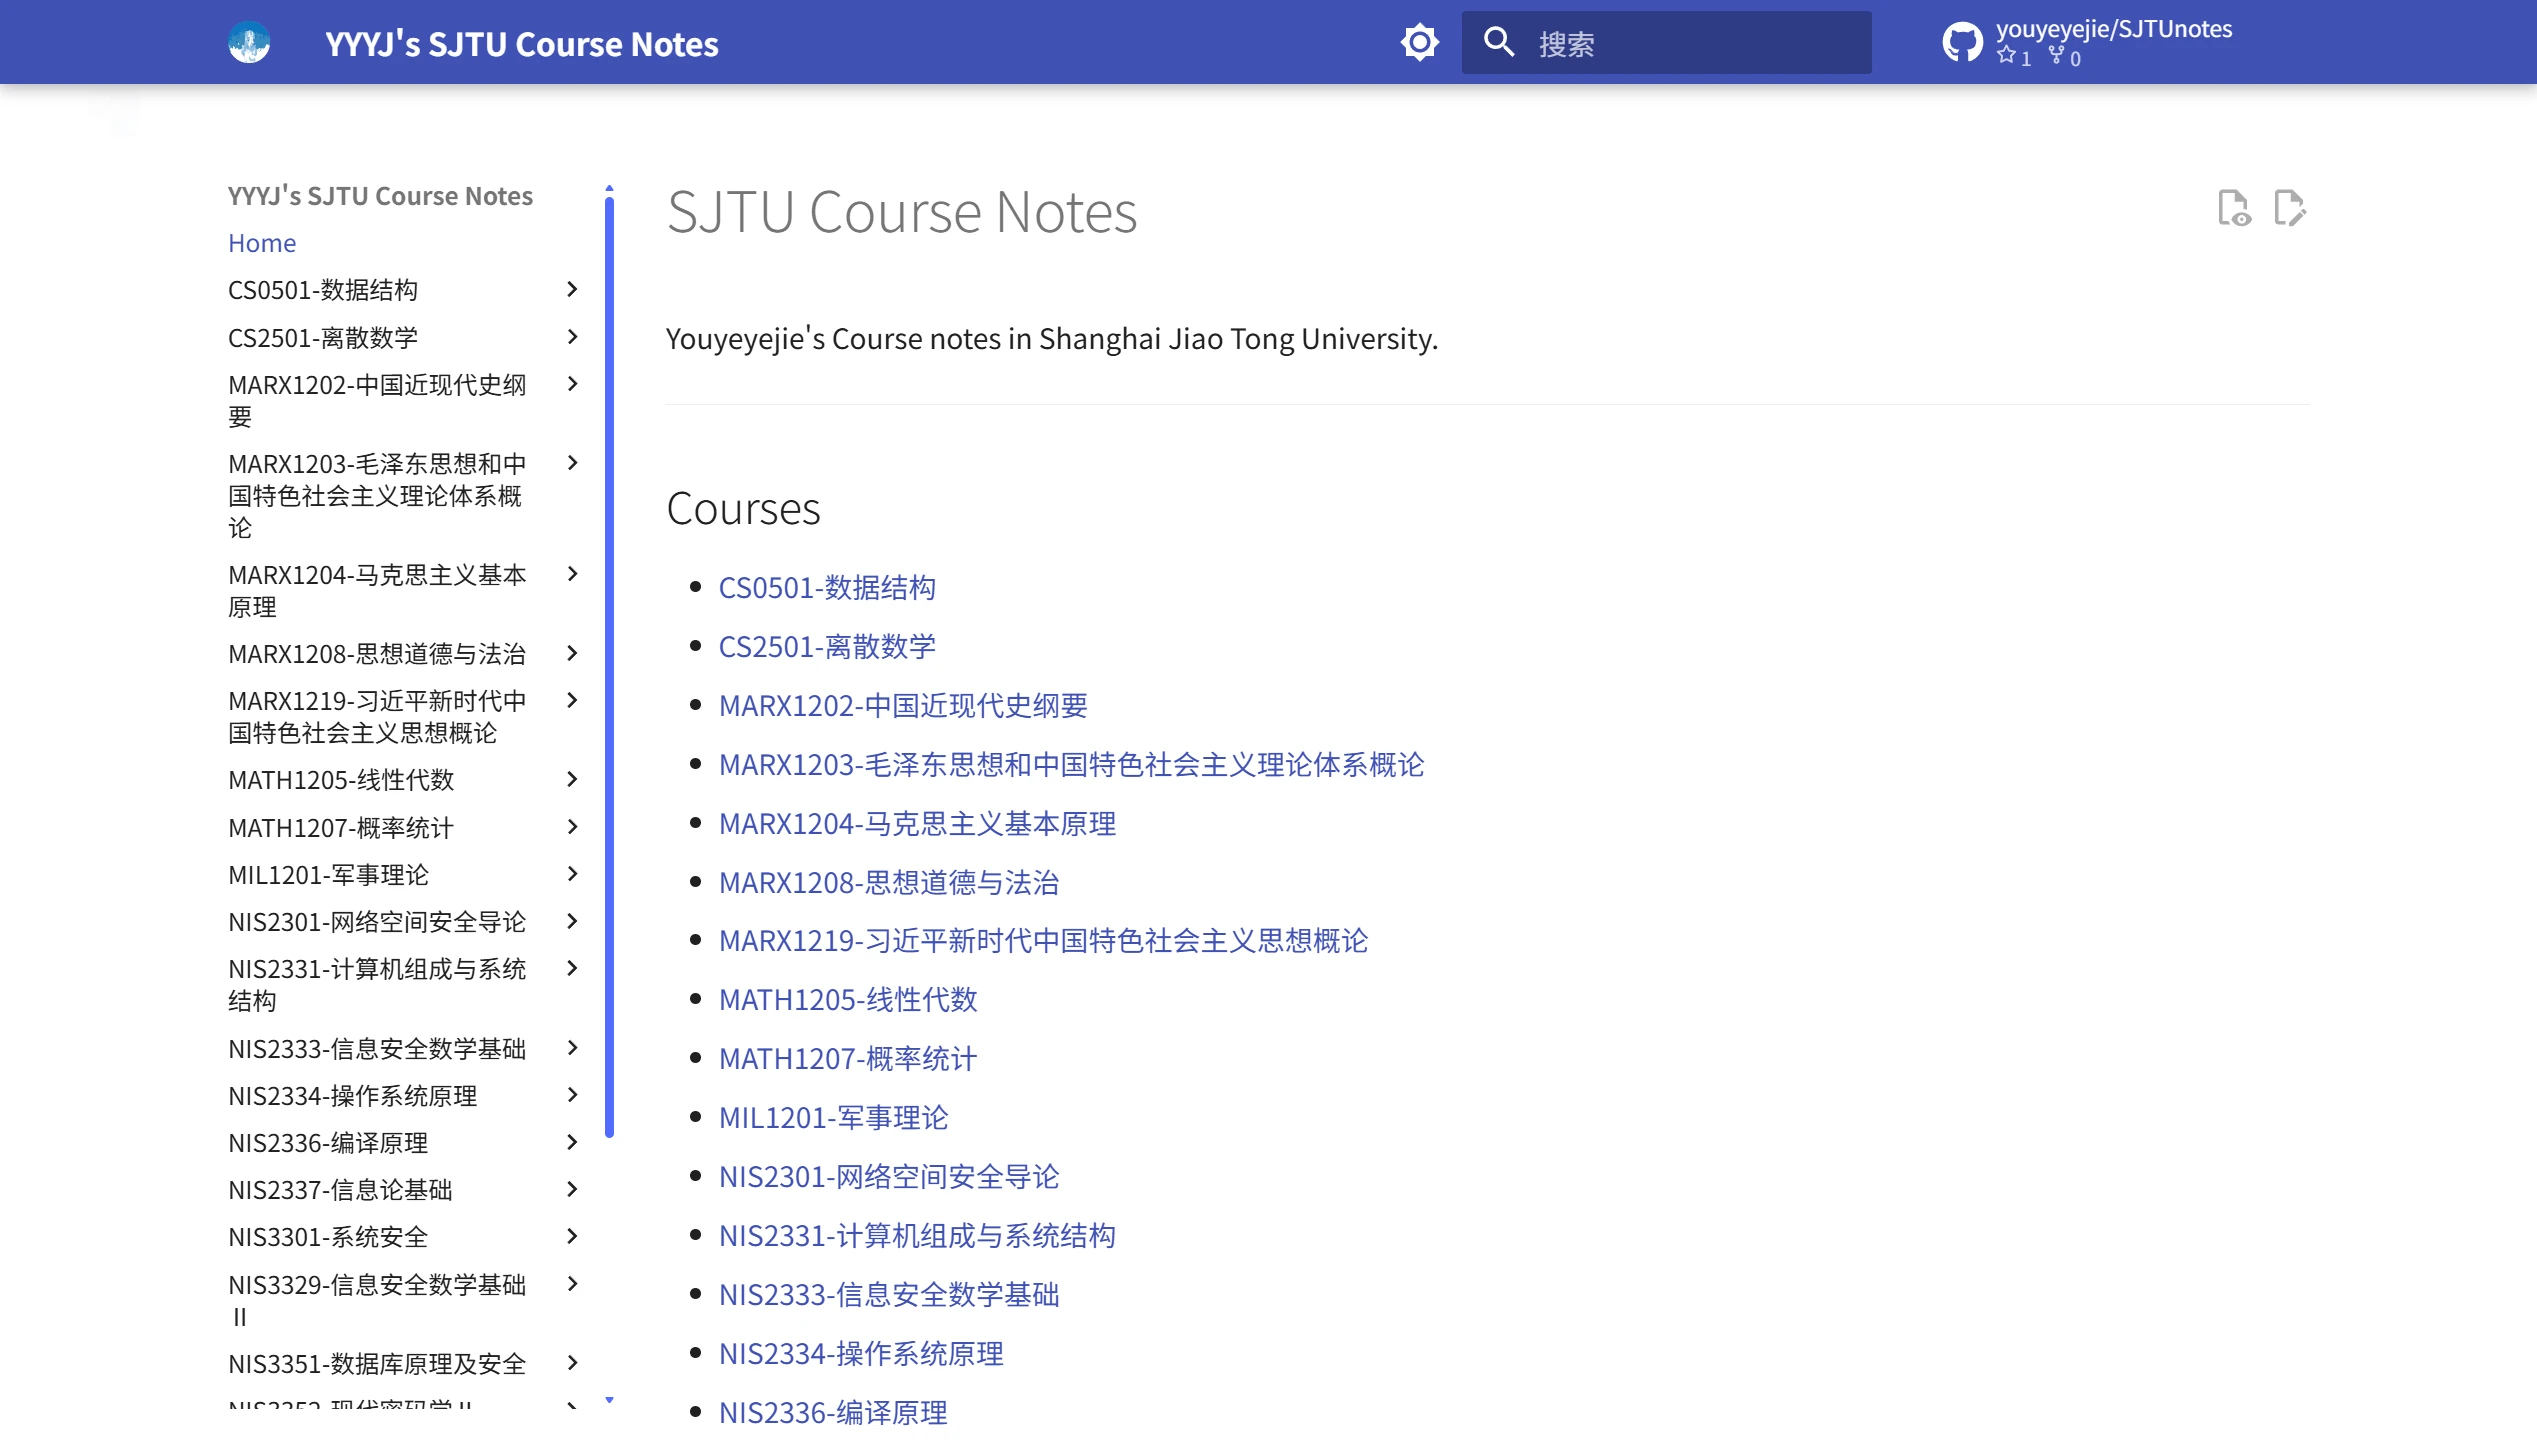Expand MATH1205-线性代数 sidebar chevron
Viewport: 2537px width, 1440px height.
[572, 779]
